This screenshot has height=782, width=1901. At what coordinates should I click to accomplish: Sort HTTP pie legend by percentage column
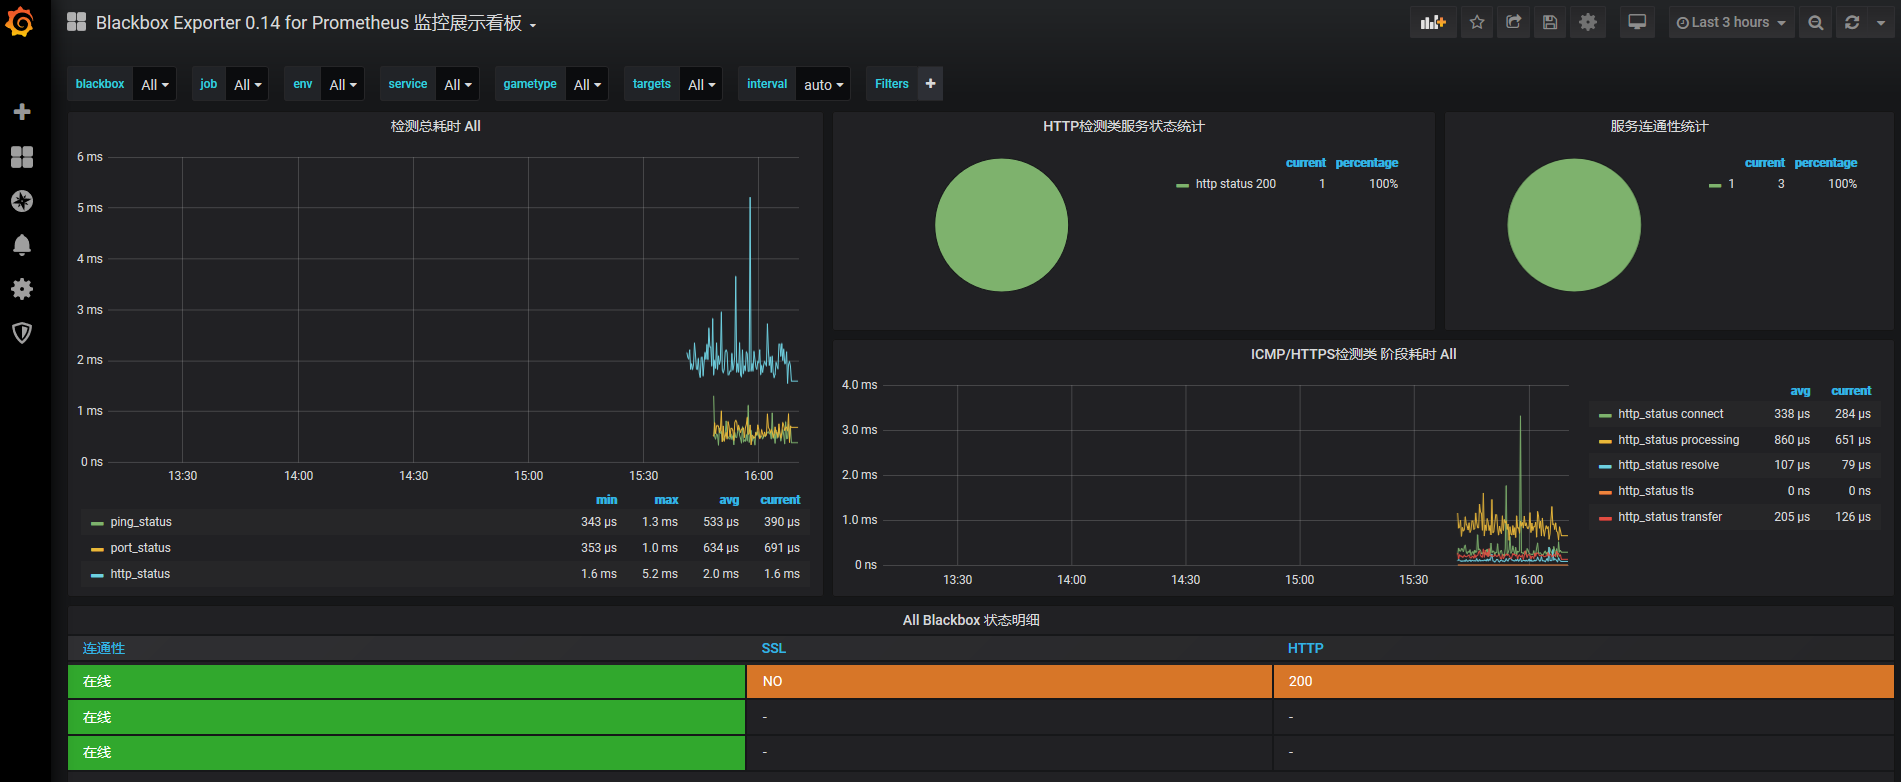(1366, 163)
